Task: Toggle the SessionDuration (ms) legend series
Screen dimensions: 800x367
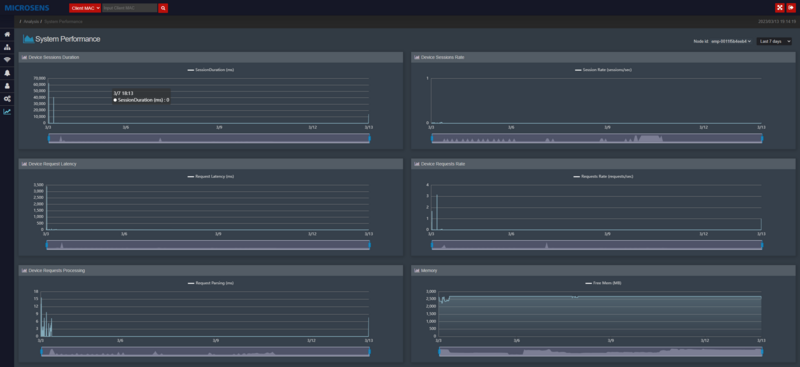Action: 211,69
